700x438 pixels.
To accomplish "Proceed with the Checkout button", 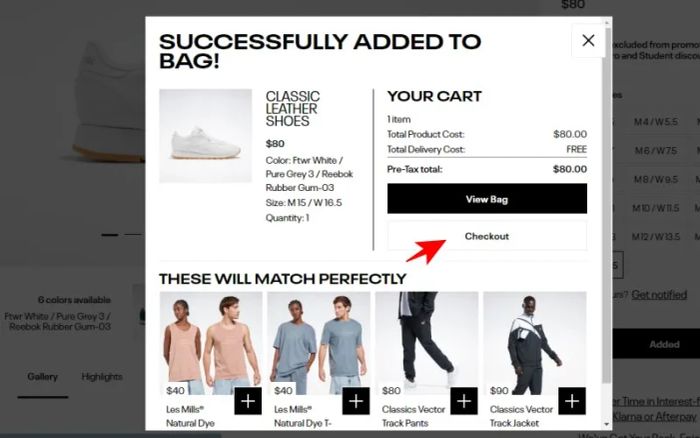I will point(487,236).
